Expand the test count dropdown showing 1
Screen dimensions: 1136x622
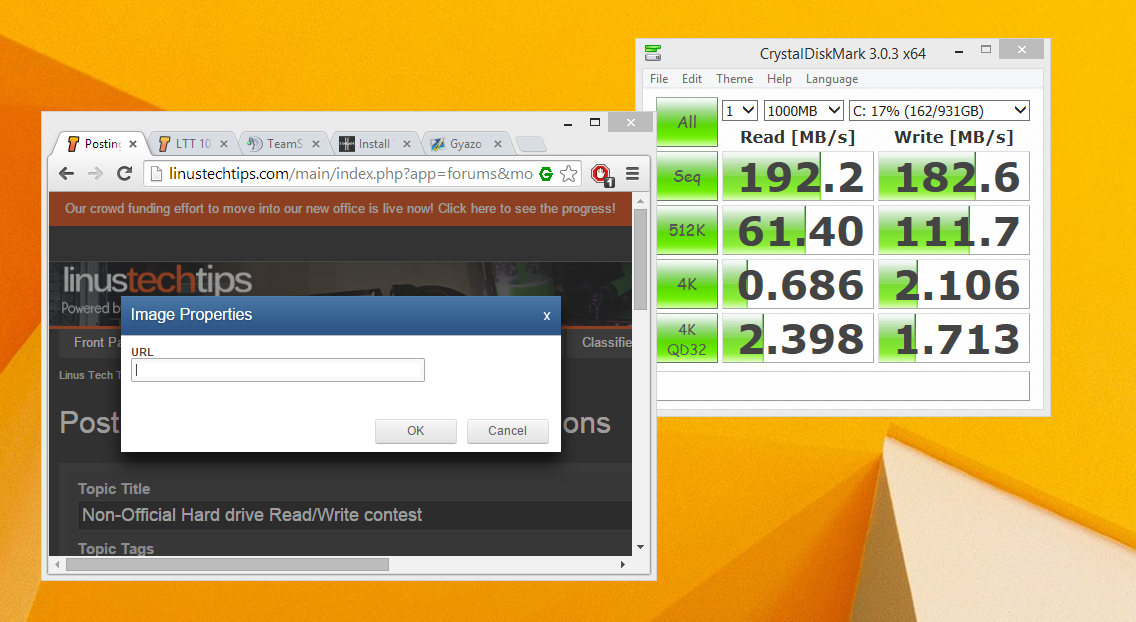pos(740,111)
